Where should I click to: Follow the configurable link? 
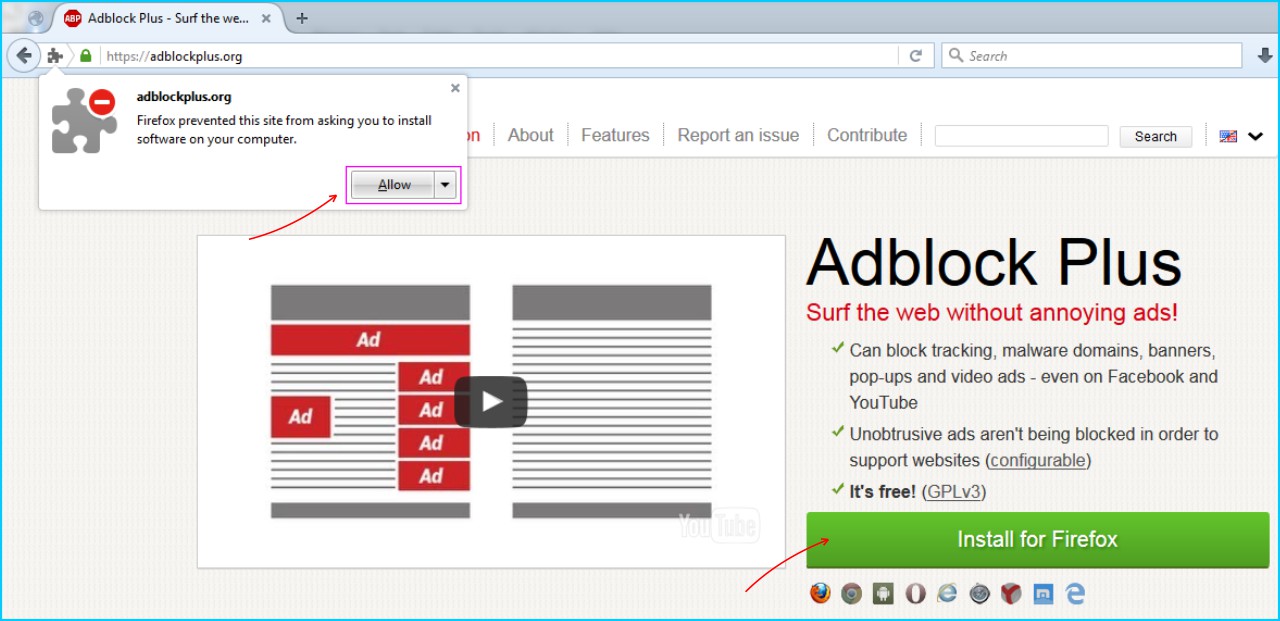point(1038,460)
